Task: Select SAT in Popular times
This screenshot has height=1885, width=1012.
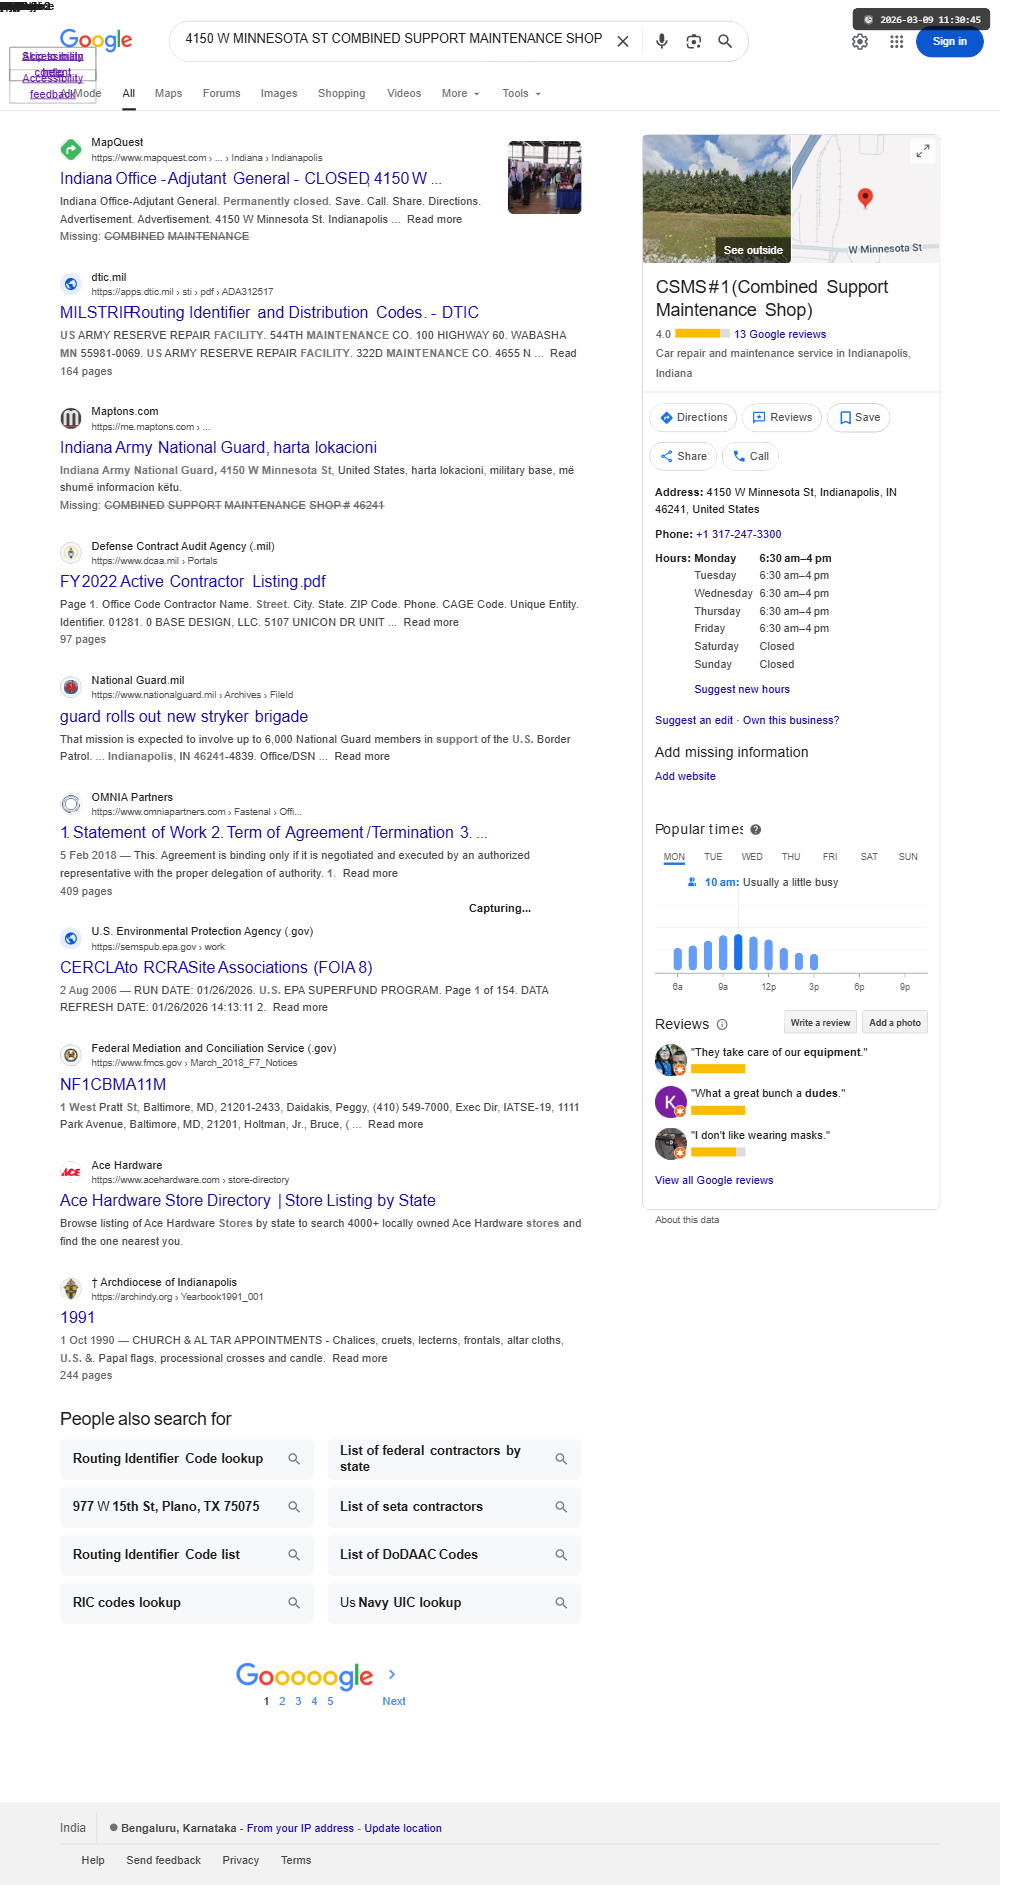Action: tap(869, 857)
